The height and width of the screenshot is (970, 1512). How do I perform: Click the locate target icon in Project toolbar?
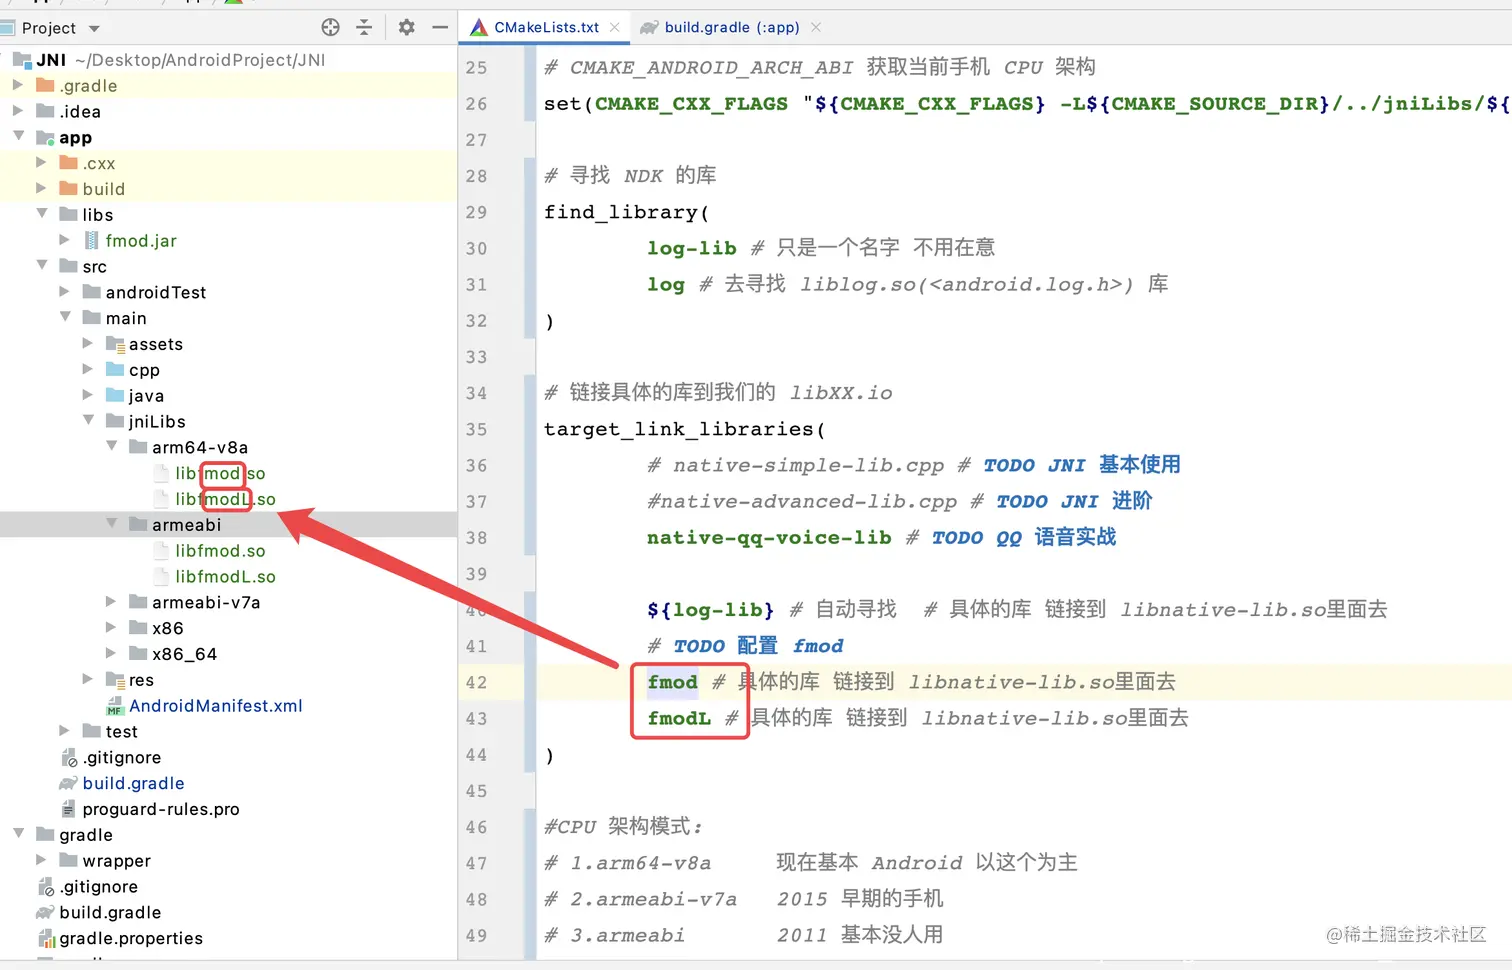click(330, 27)
